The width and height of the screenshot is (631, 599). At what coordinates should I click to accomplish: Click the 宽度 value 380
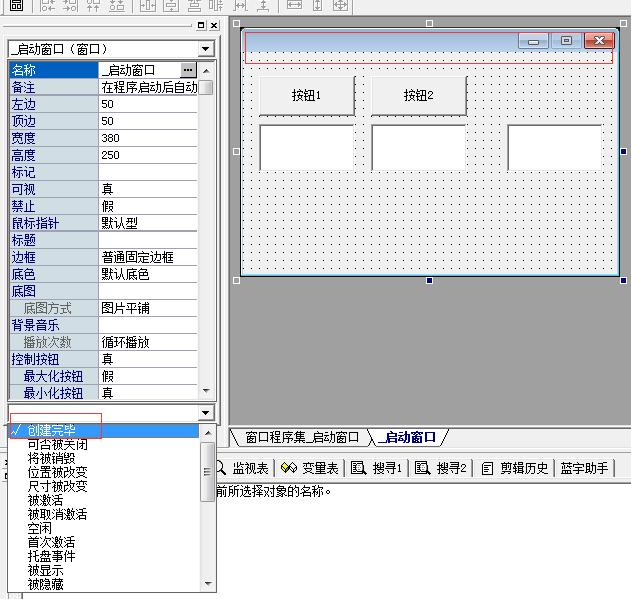coord(148,138)
